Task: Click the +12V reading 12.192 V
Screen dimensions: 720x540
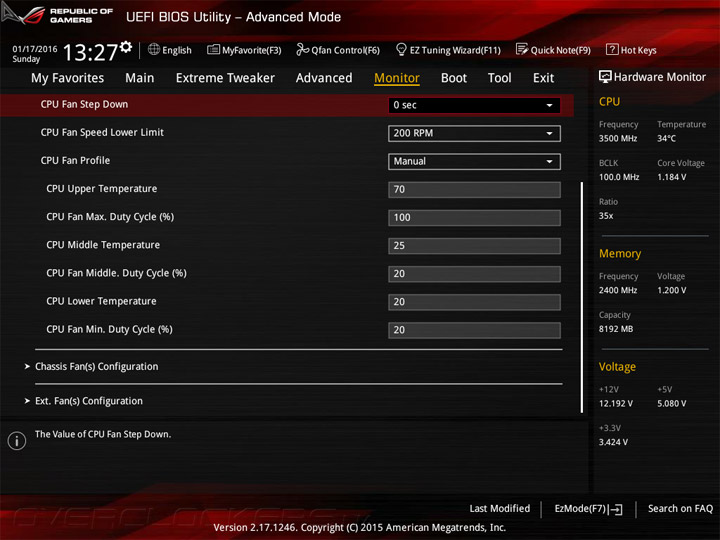Action: point(615,403)
